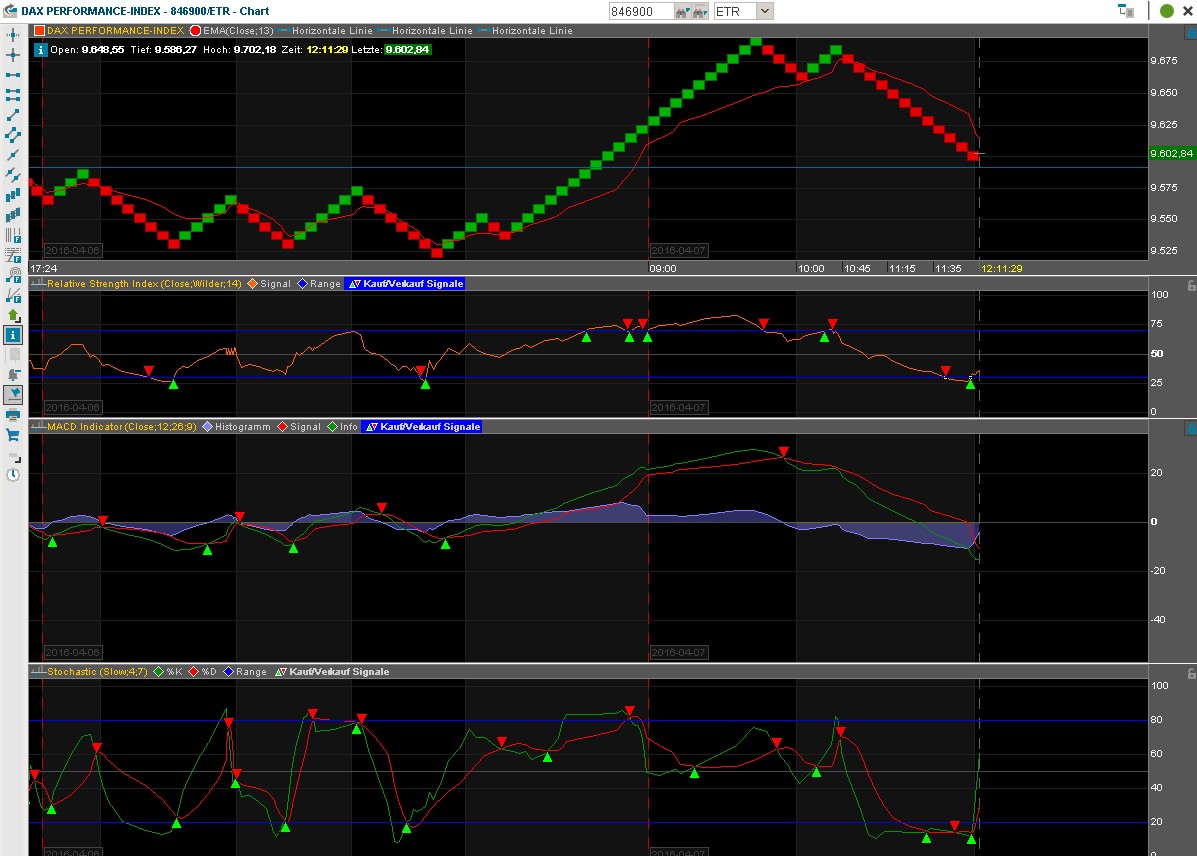Toggle Kauf/Verkauf Signale in the RSI panel
Screen dimensions: 1197x856
click(x=404, y=283)
